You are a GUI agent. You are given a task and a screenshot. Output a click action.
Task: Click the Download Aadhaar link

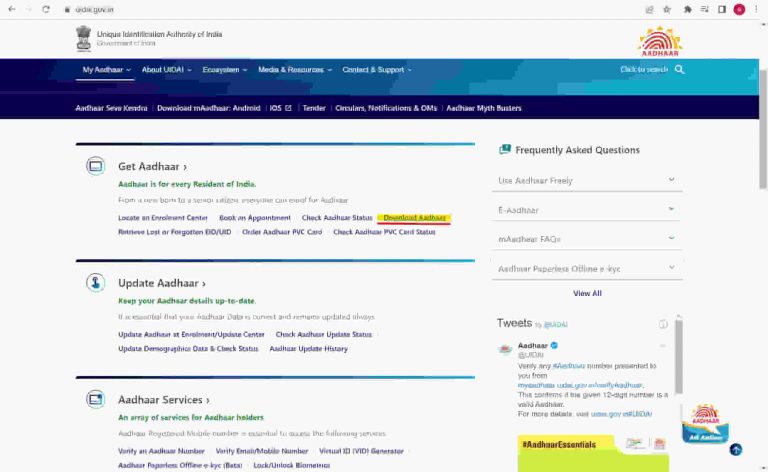pyautogui.click(x=415, y=218)
